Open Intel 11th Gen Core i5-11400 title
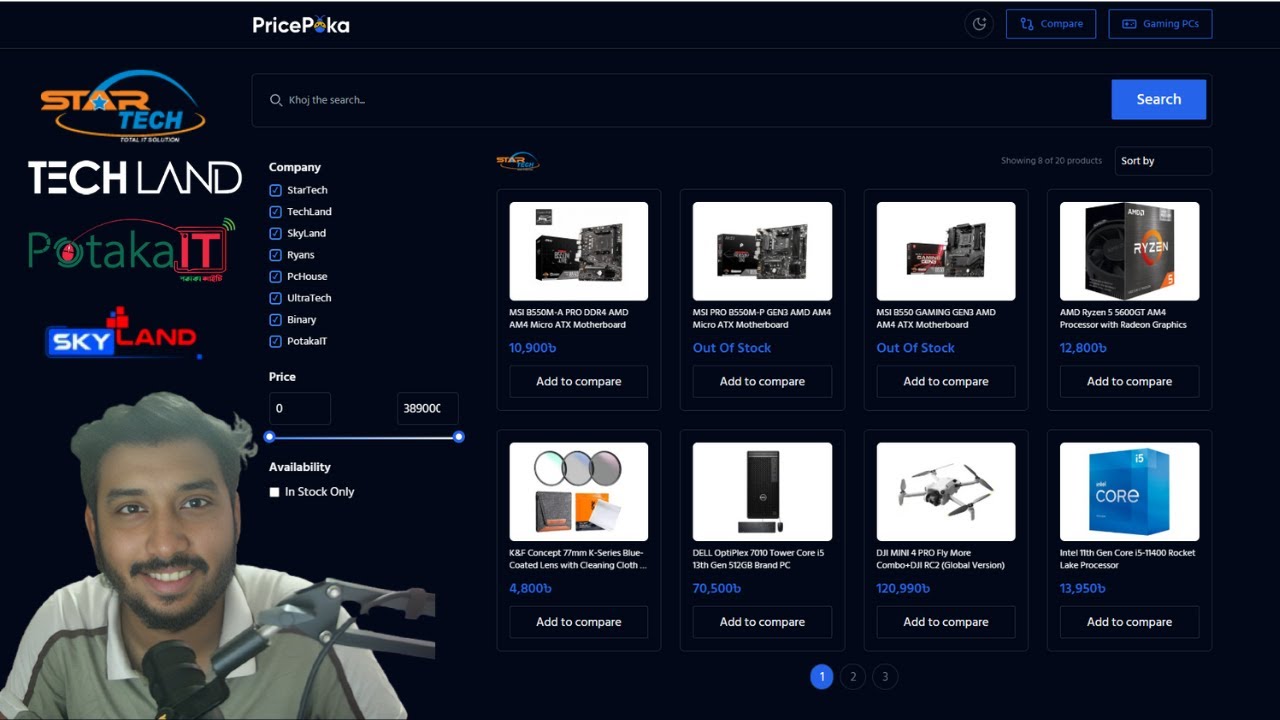Image resolution: width=1280 pixels, height=720 pixels. click(x=1128, y=559)
